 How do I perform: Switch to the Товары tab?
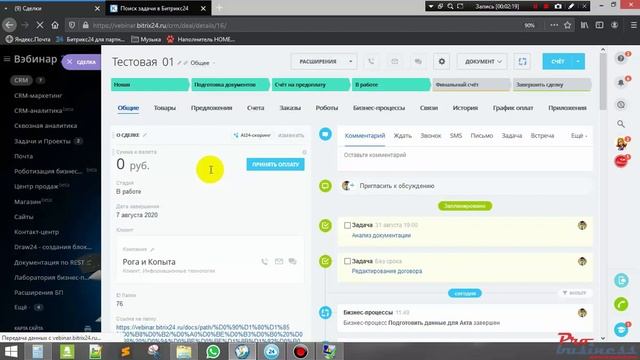[x=164, y=108]
